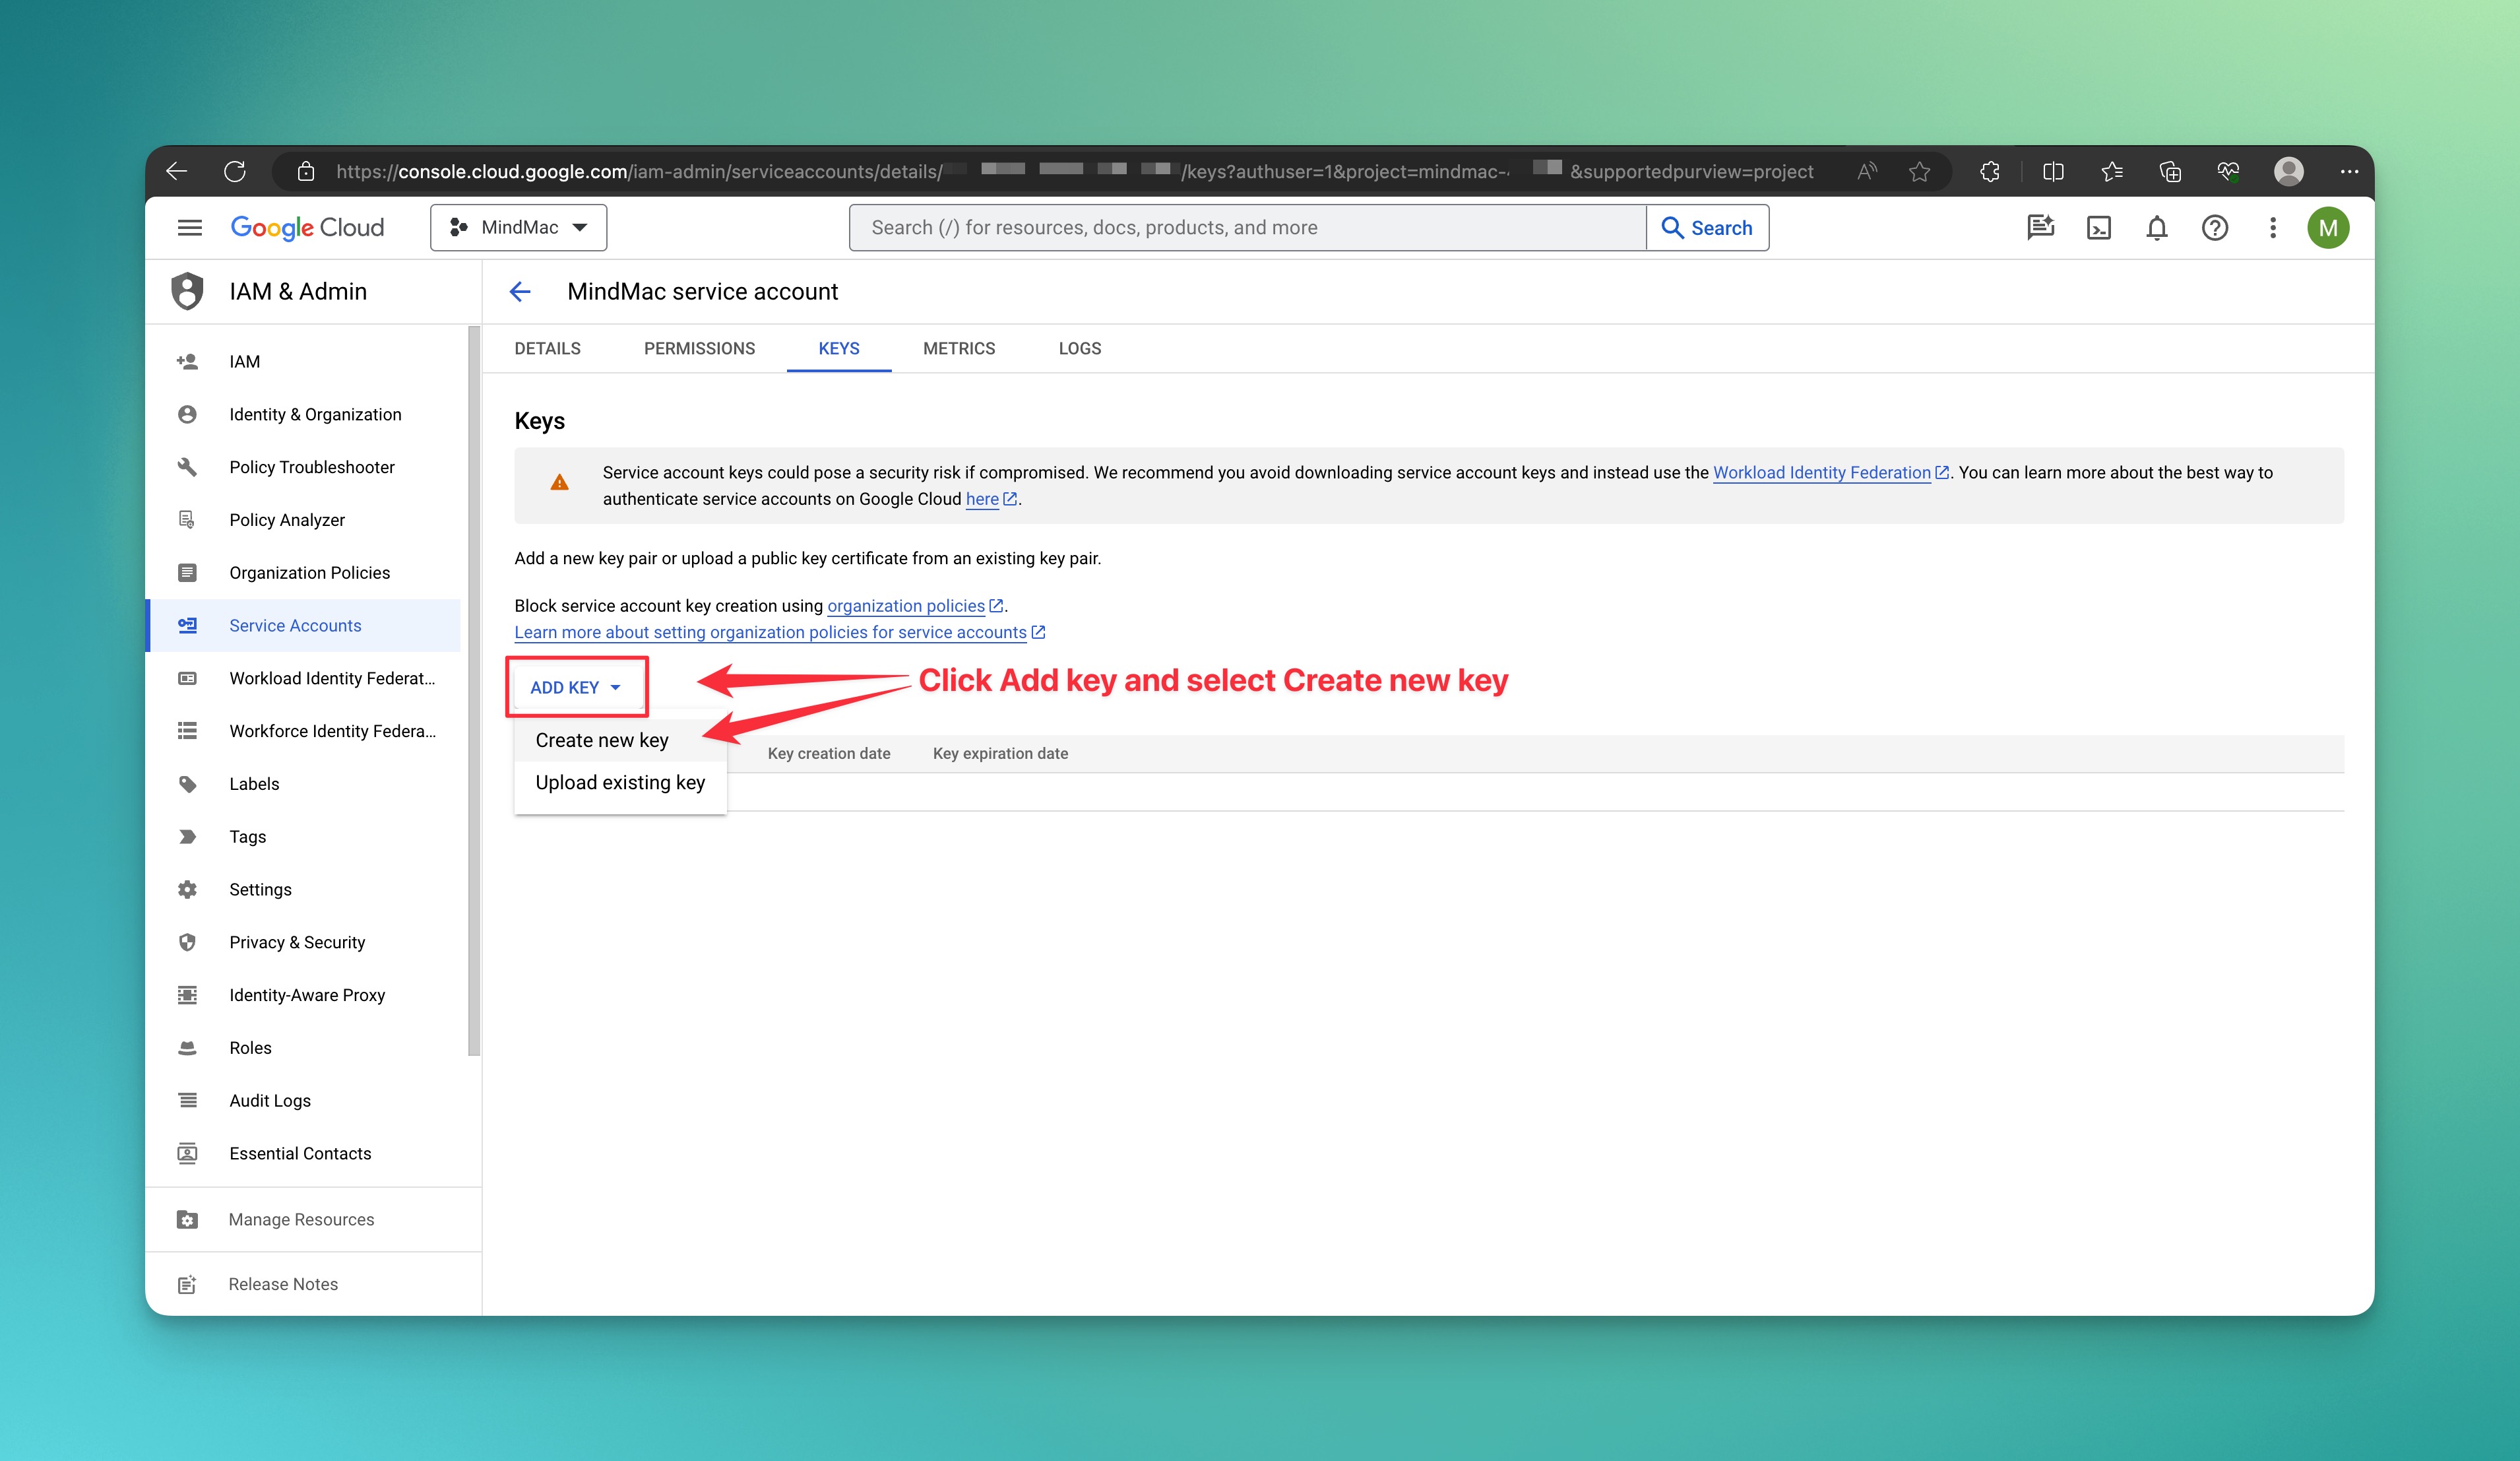Switch to the PERMISSIONS tab

699,348
